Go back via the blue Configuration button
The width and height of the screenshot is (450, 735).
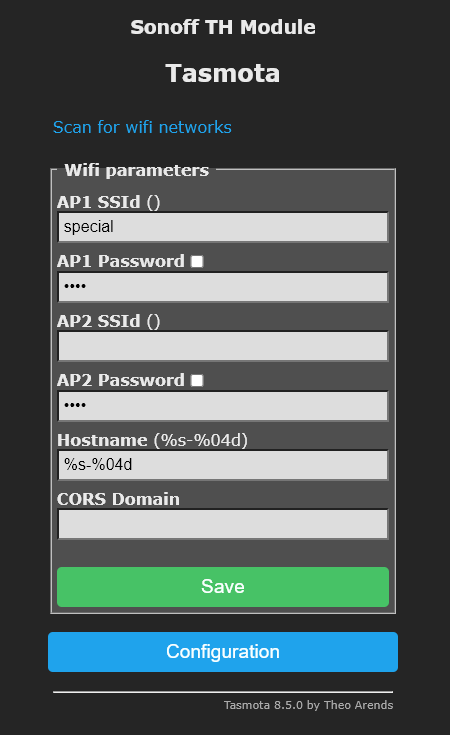223,652
